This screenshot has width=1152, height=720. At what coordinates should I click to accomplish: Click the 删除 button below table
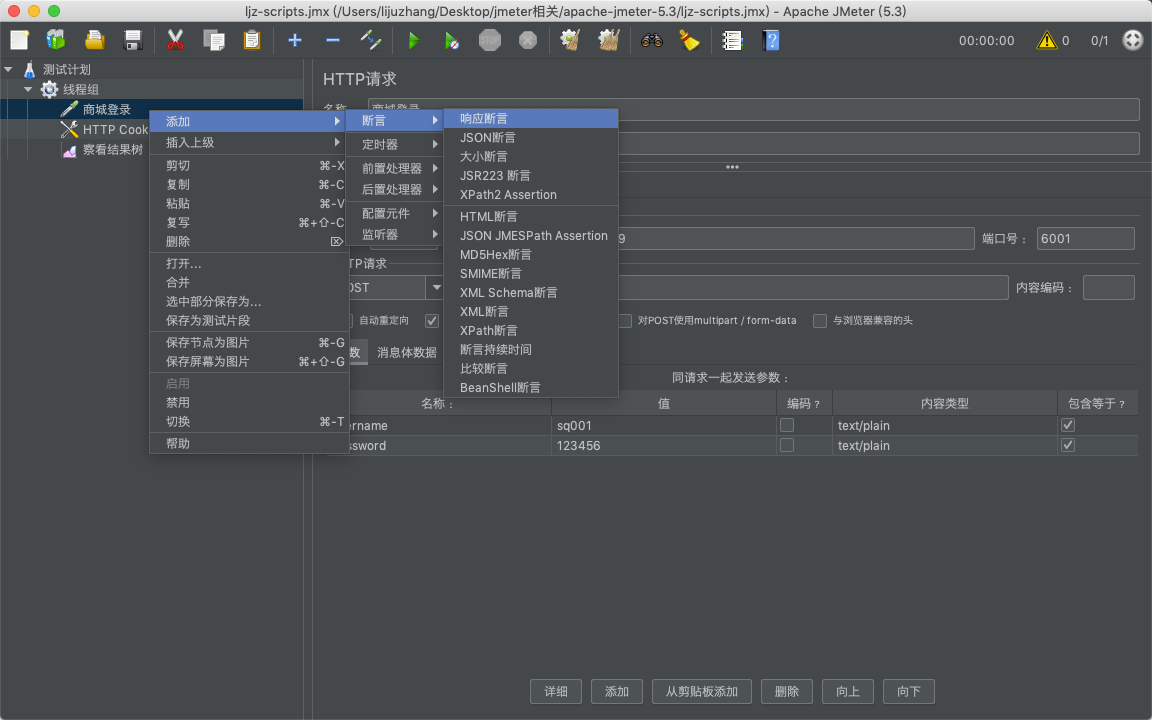pos(787,691)
